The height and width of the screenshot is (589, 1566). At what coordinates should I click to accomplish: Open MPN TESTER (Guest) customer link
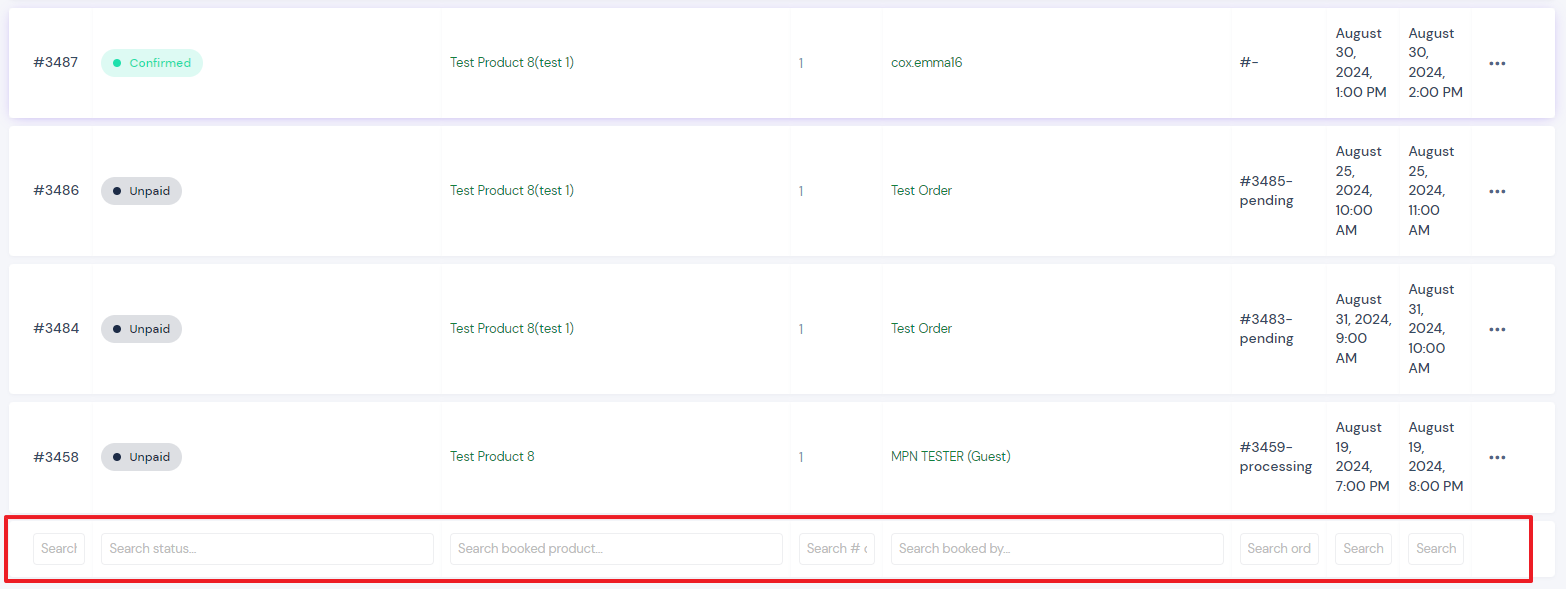(951, 457)
